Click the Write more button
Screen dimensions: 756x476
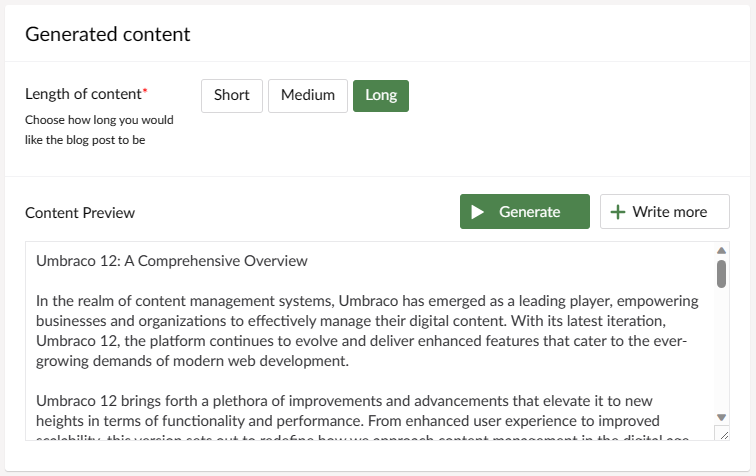point(664,211)
